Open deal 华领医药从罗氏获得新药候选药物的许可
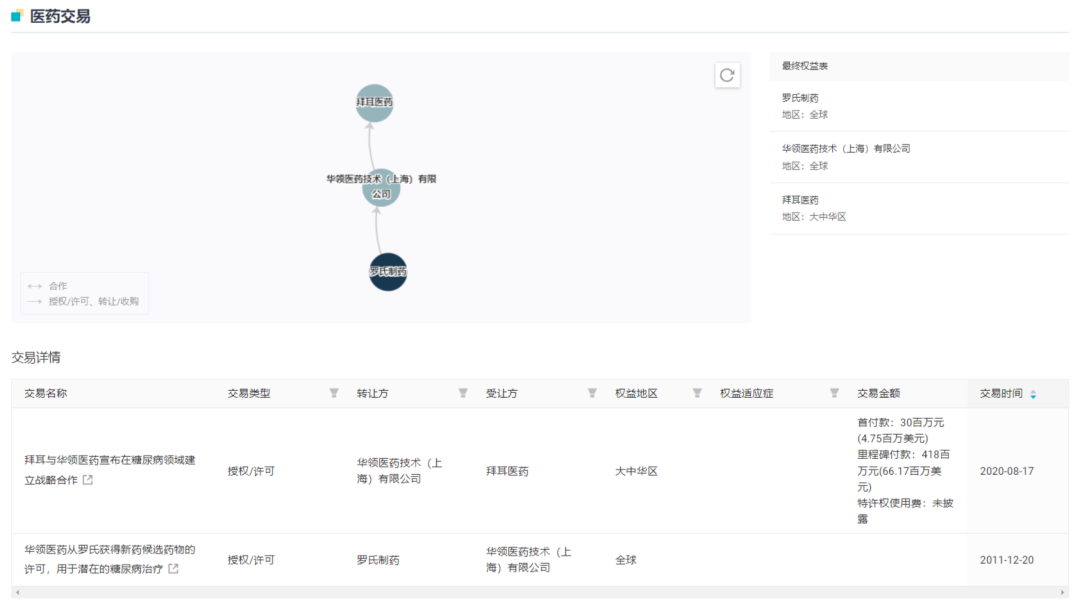 pos(110,559)
